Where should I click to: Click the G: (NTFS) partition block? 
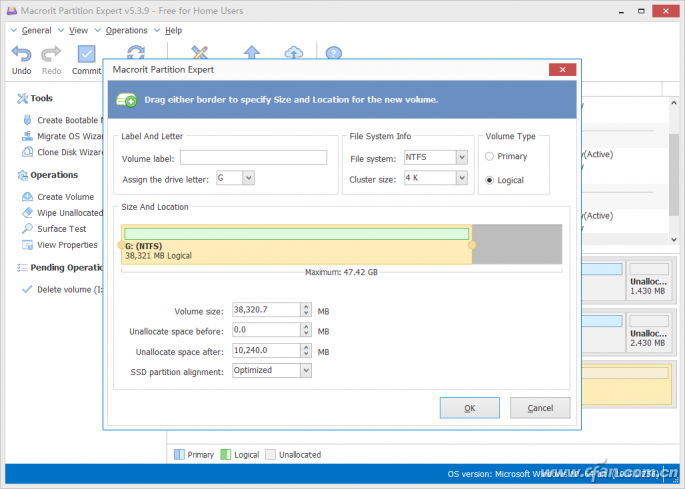coord(297,245)
